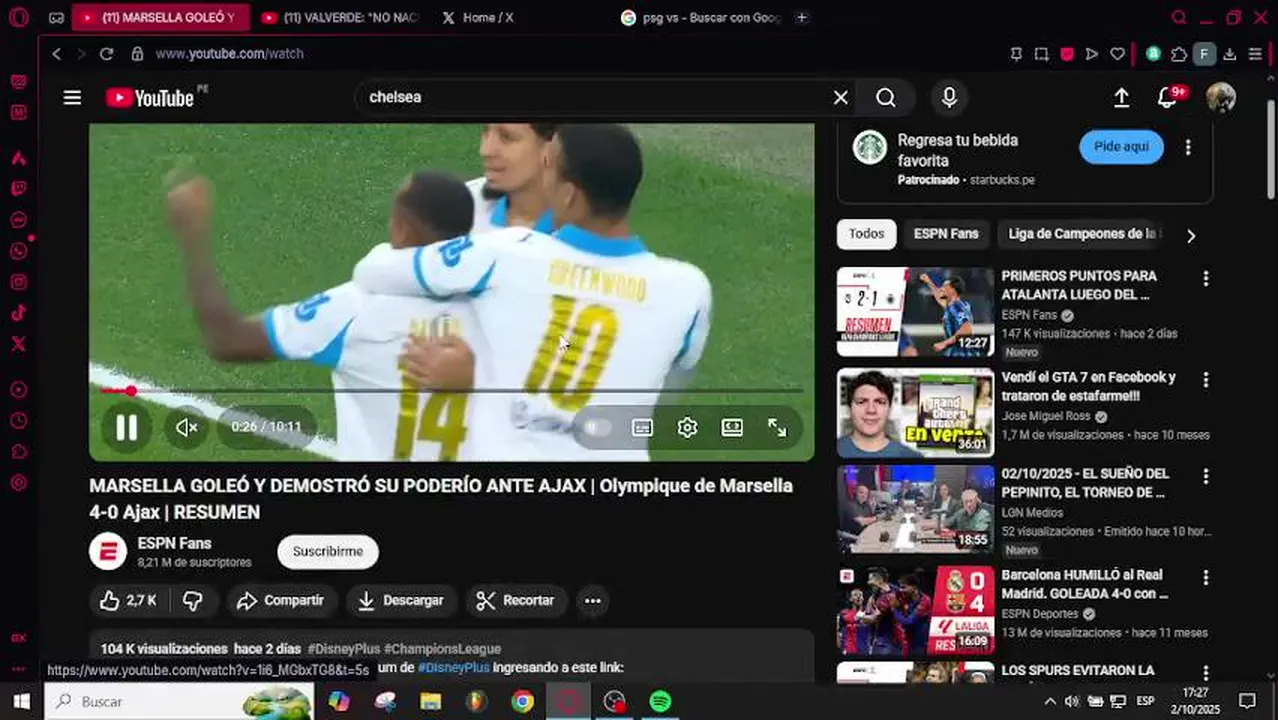Image resolution: width=1278 pixels, height=720 pixels.
Task: Open Opera sidebar settings gear
Action: click(18, 483)
